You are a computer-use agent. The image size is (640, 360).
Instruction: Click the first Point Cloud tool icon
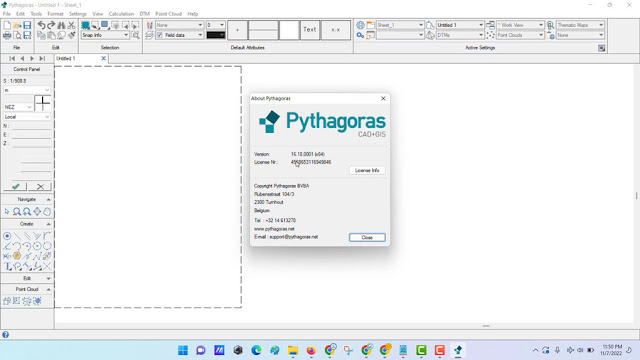coord(7,301)
